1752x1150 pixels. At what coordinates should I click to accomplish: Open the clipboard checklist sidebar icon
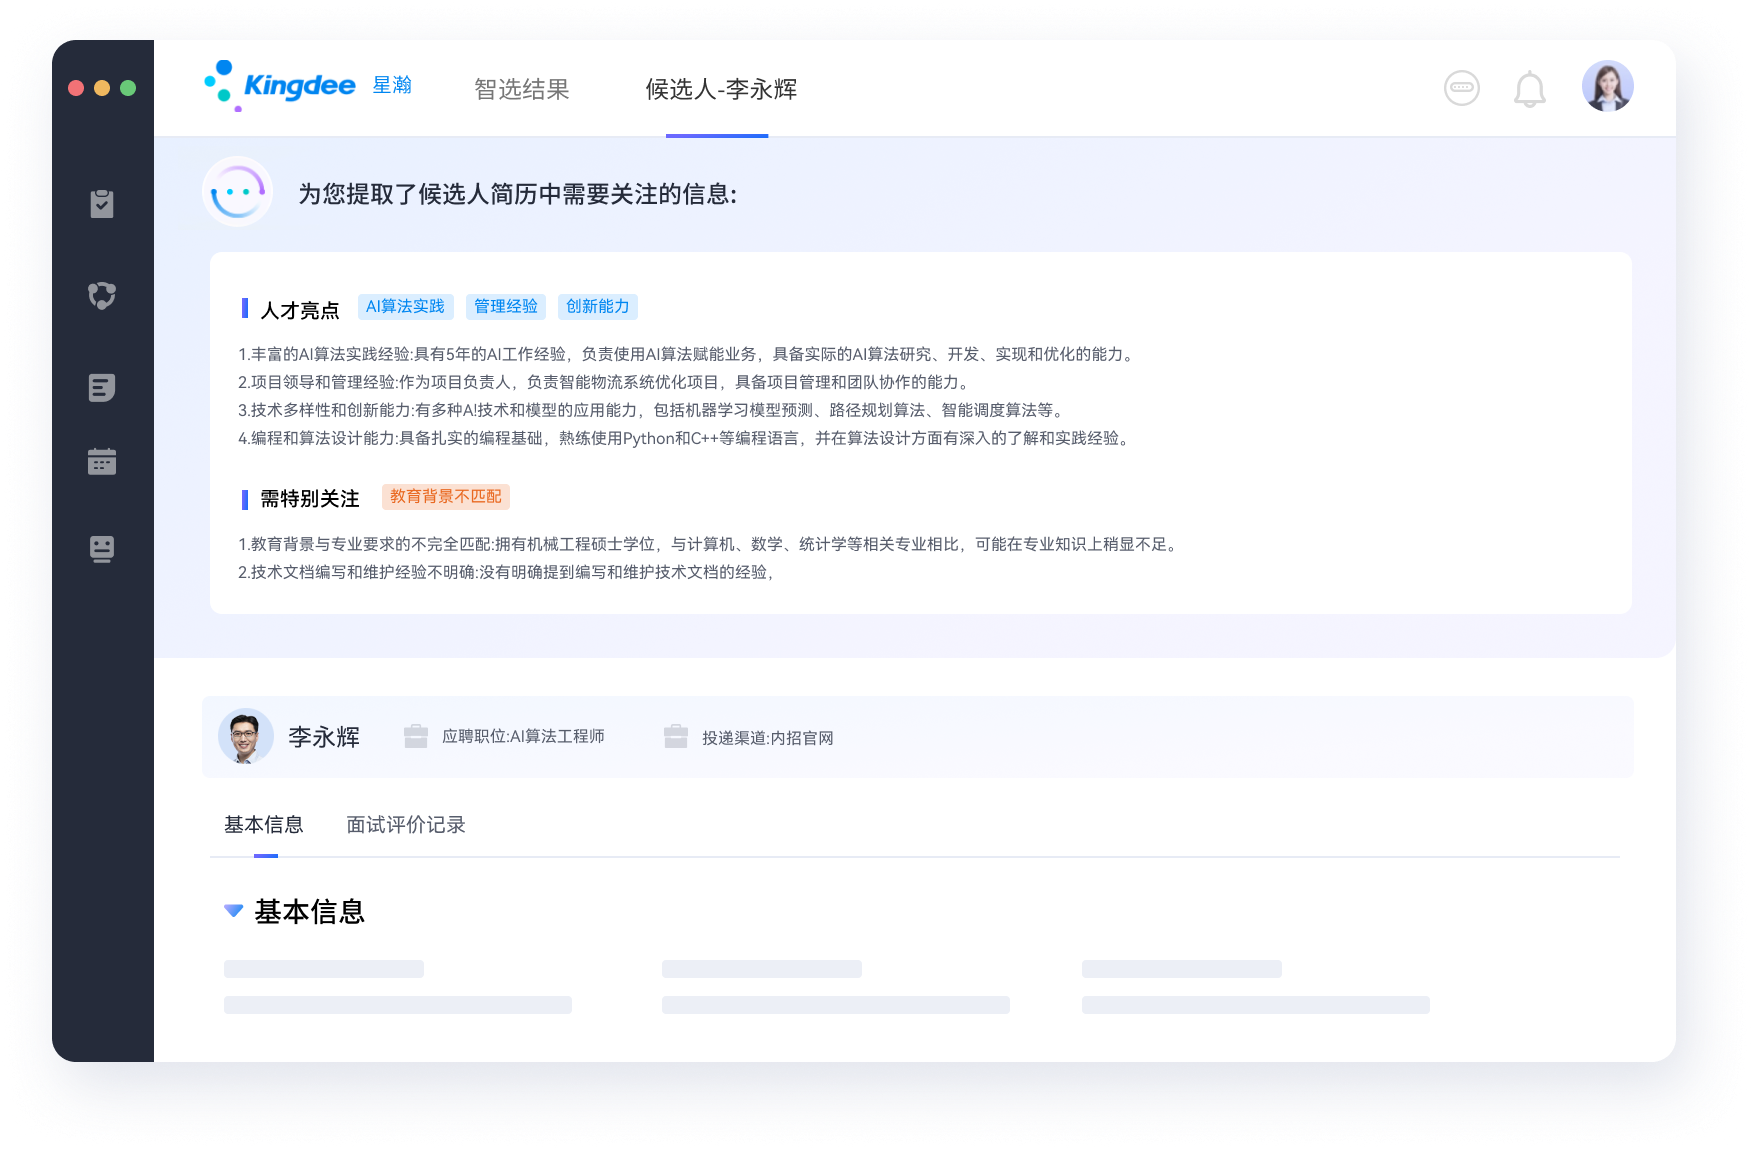point(102,204)
